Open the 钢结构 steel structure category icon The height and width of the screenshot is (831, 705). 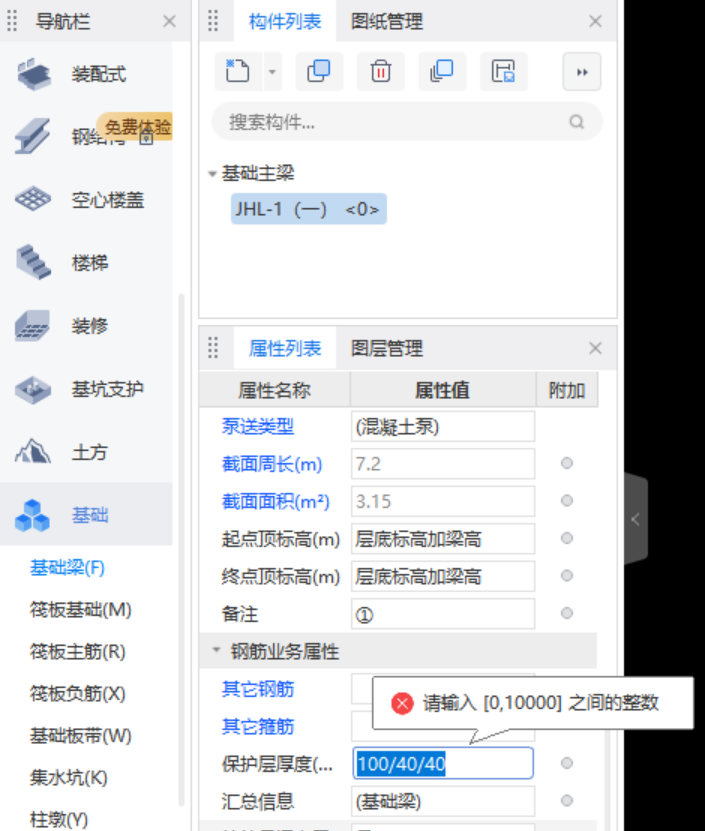[x=33, y=137]
